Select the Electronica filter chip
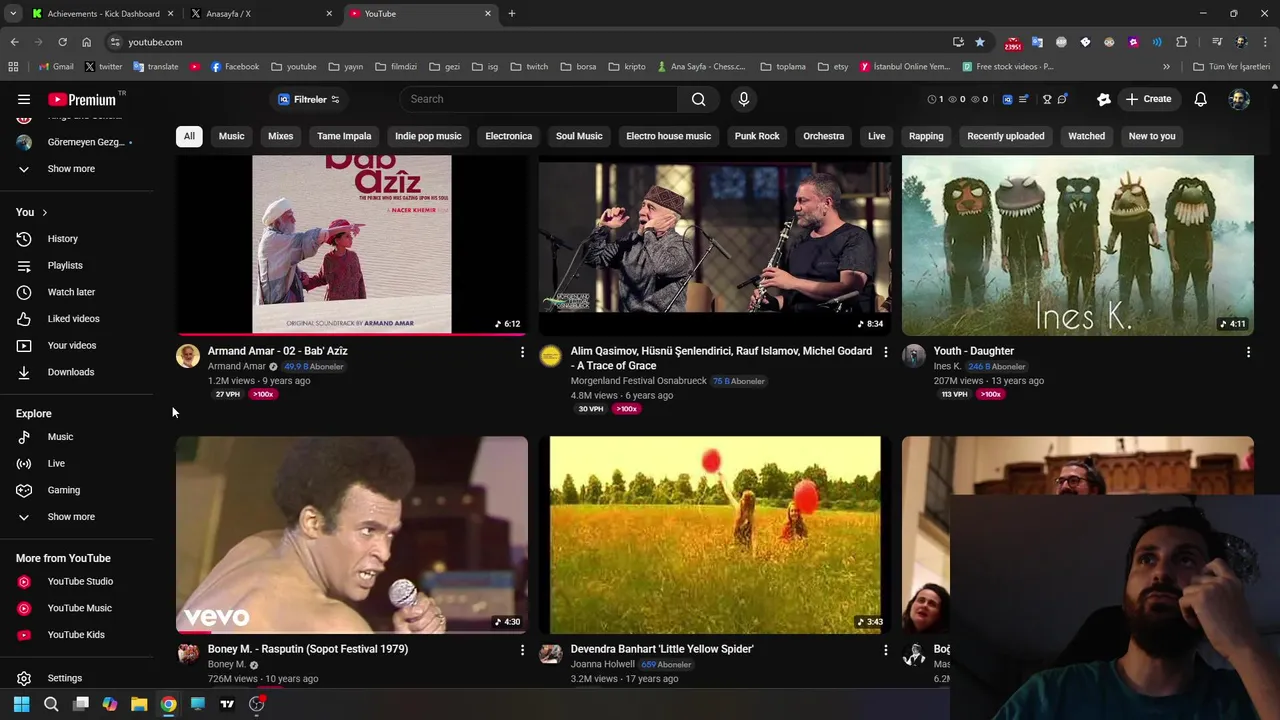 click(x=509, y=136)
